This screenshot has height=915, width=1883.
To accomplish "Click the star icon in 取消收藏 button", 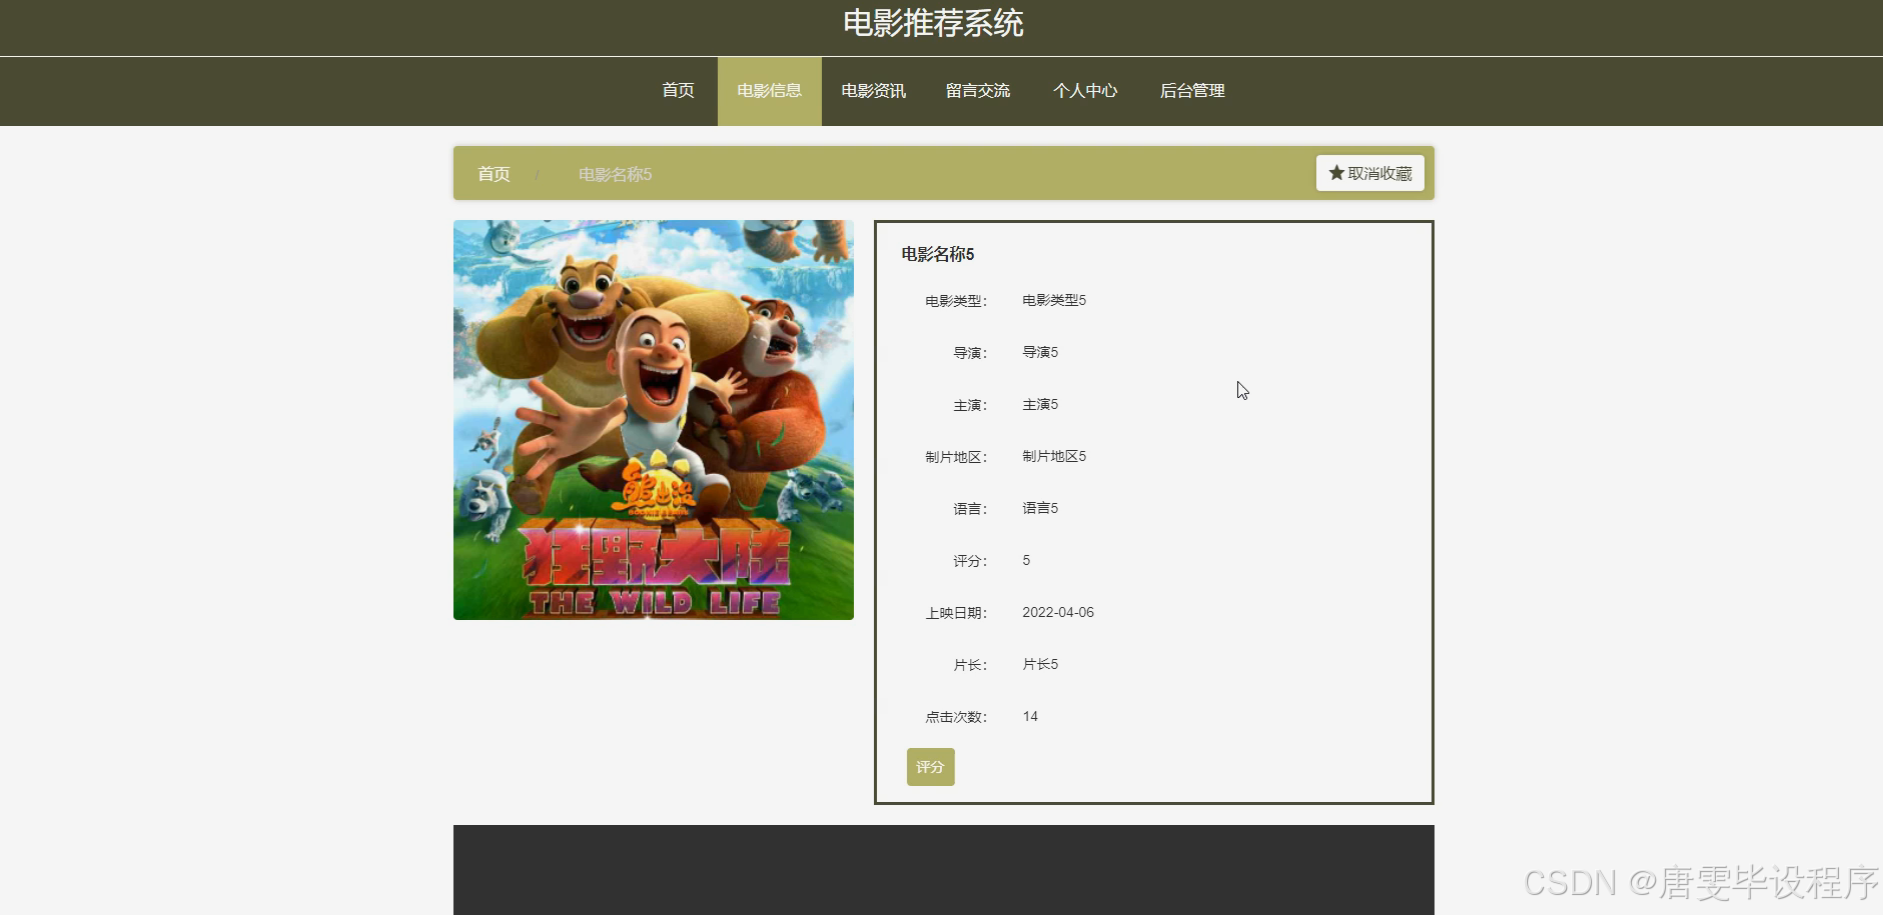I will pyautogui.click(x=1336, y=173).
